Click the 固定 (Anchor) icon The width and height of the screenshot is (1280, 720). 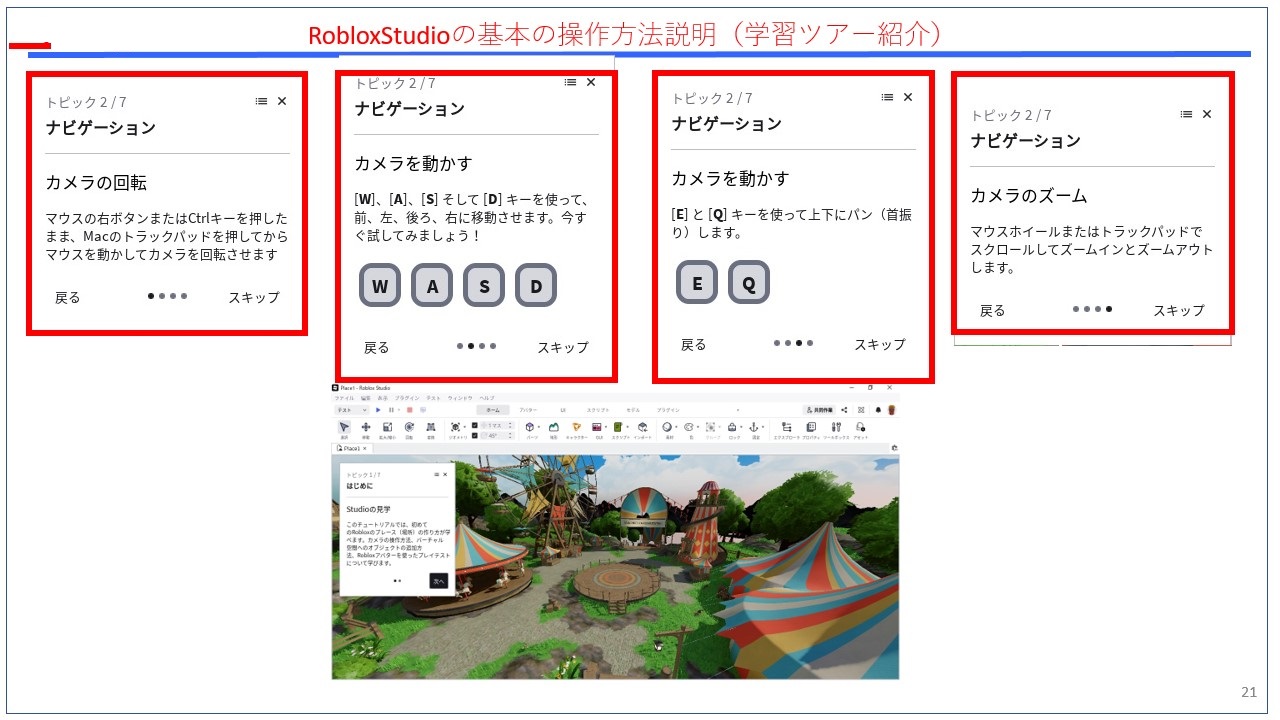tap(756, 428)
